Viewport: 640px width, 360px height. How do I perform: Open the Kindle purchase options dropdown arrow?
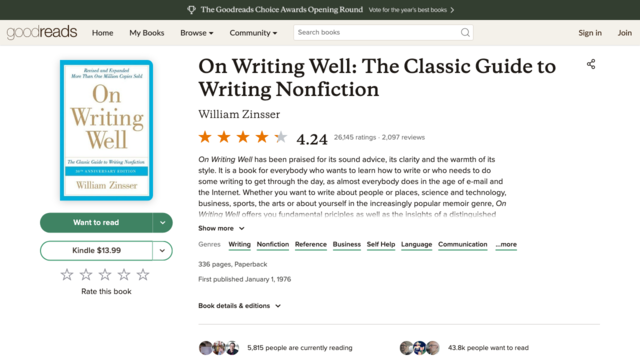[162, 251]
